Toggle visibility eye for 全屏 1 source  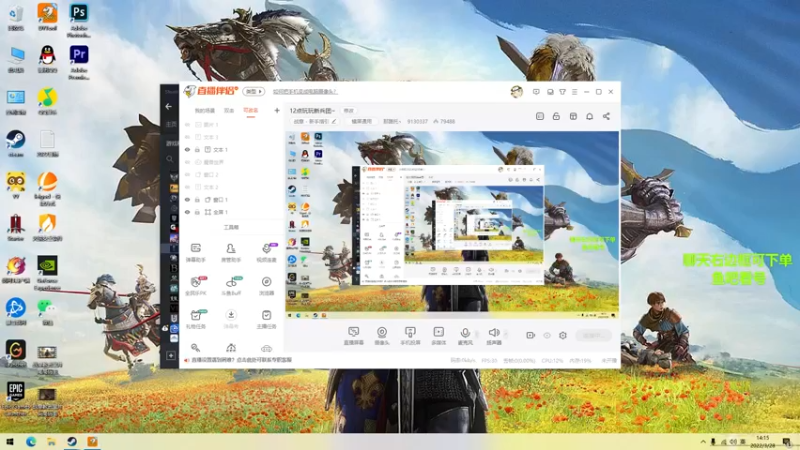click(187, 212)
